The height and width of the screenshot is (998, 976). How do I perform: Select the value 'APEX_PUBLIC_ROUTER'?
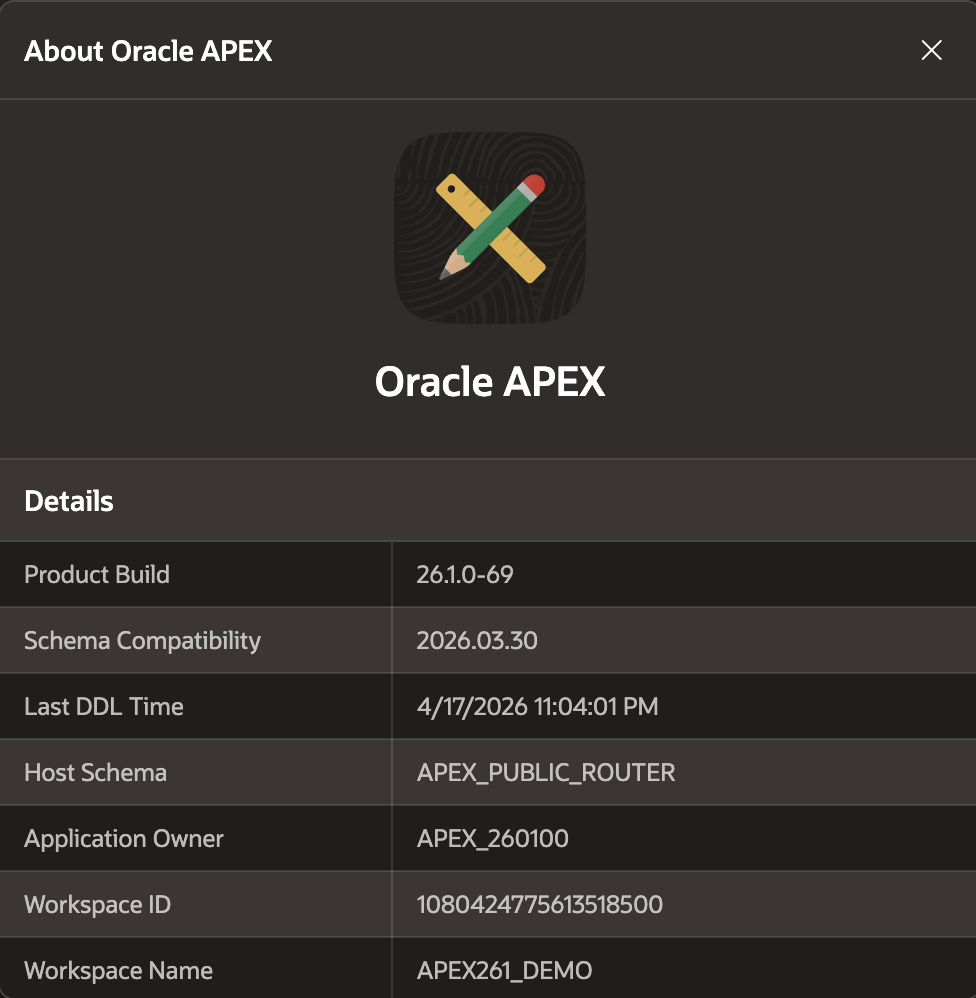pos(546,773)
